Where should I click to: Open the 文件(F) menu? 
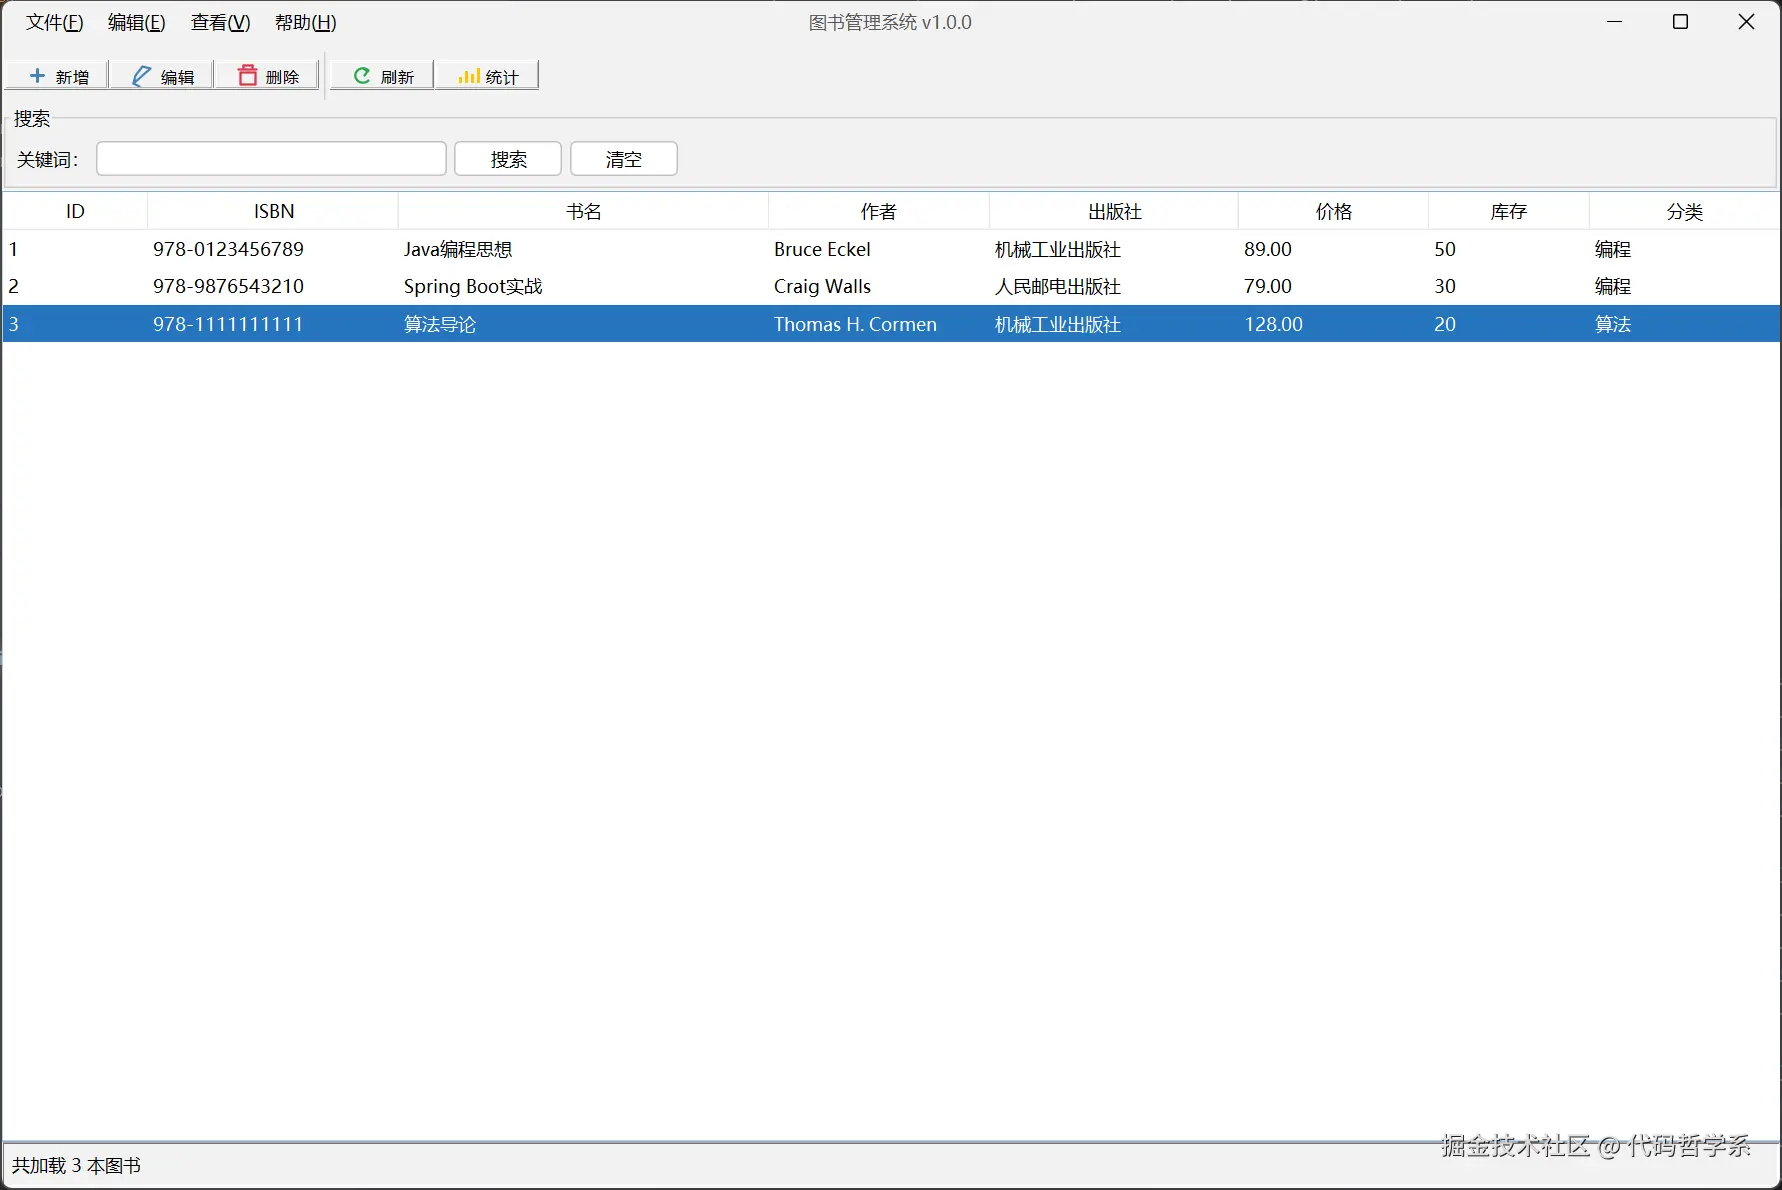click(54, 22)
